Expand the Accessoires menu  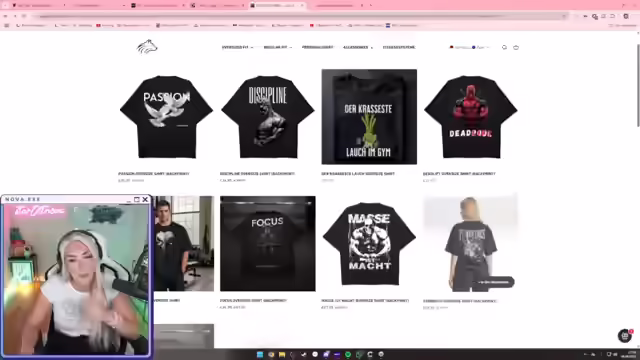pyautogui.click(x=358, y=47)
